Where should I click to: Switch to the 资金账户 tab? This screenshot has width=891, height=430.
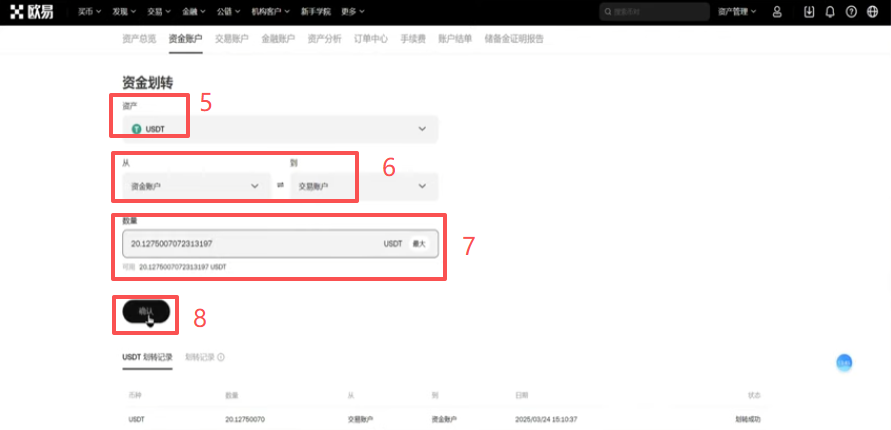185,39
